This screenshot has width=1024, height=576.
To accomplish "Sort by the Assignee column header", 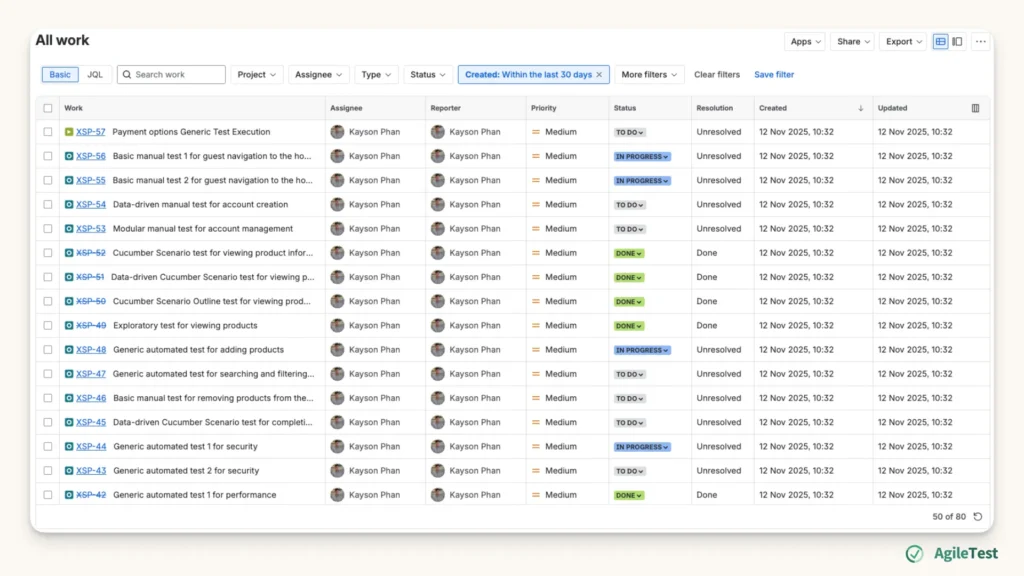I will [x=346, y=108].
